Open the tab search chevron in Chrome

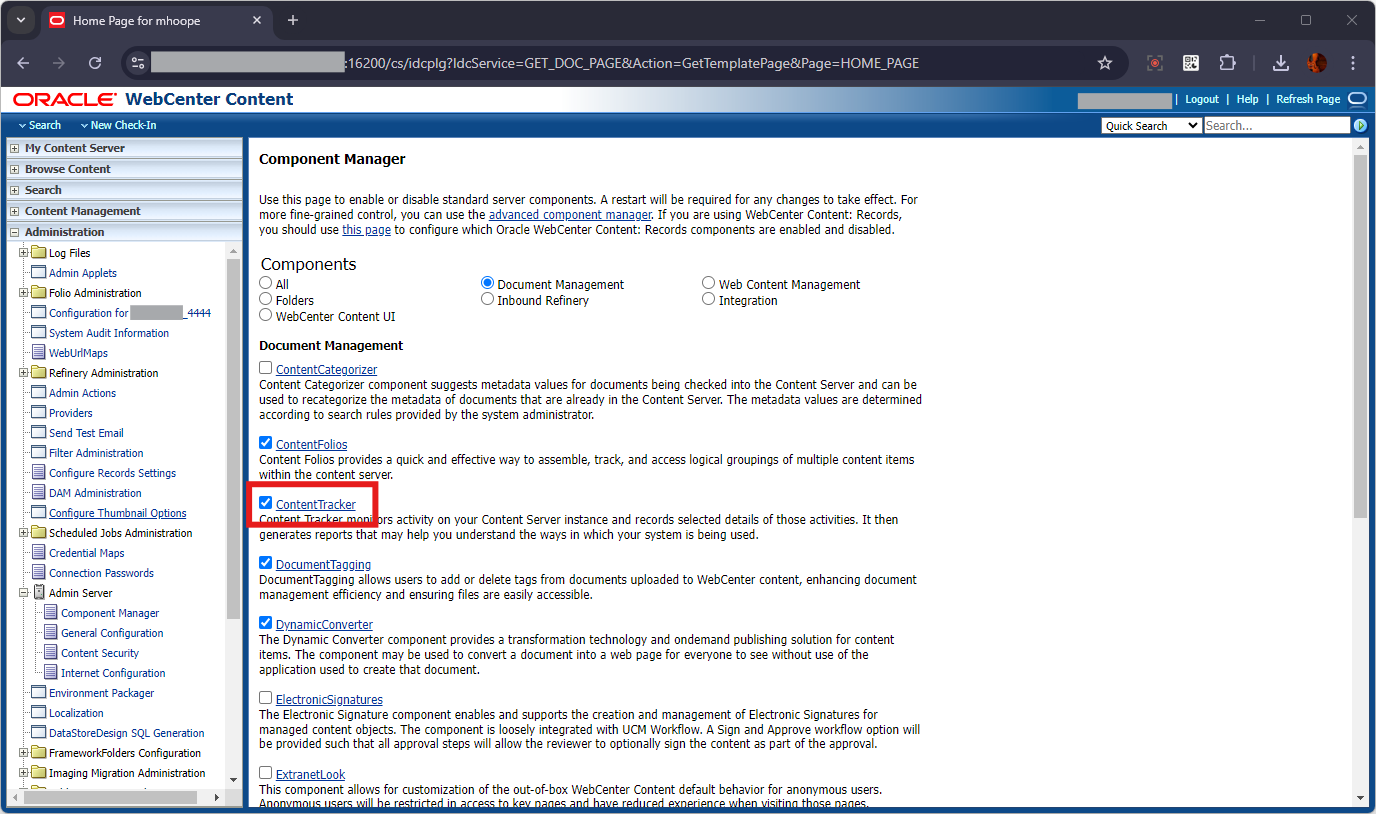20,20
